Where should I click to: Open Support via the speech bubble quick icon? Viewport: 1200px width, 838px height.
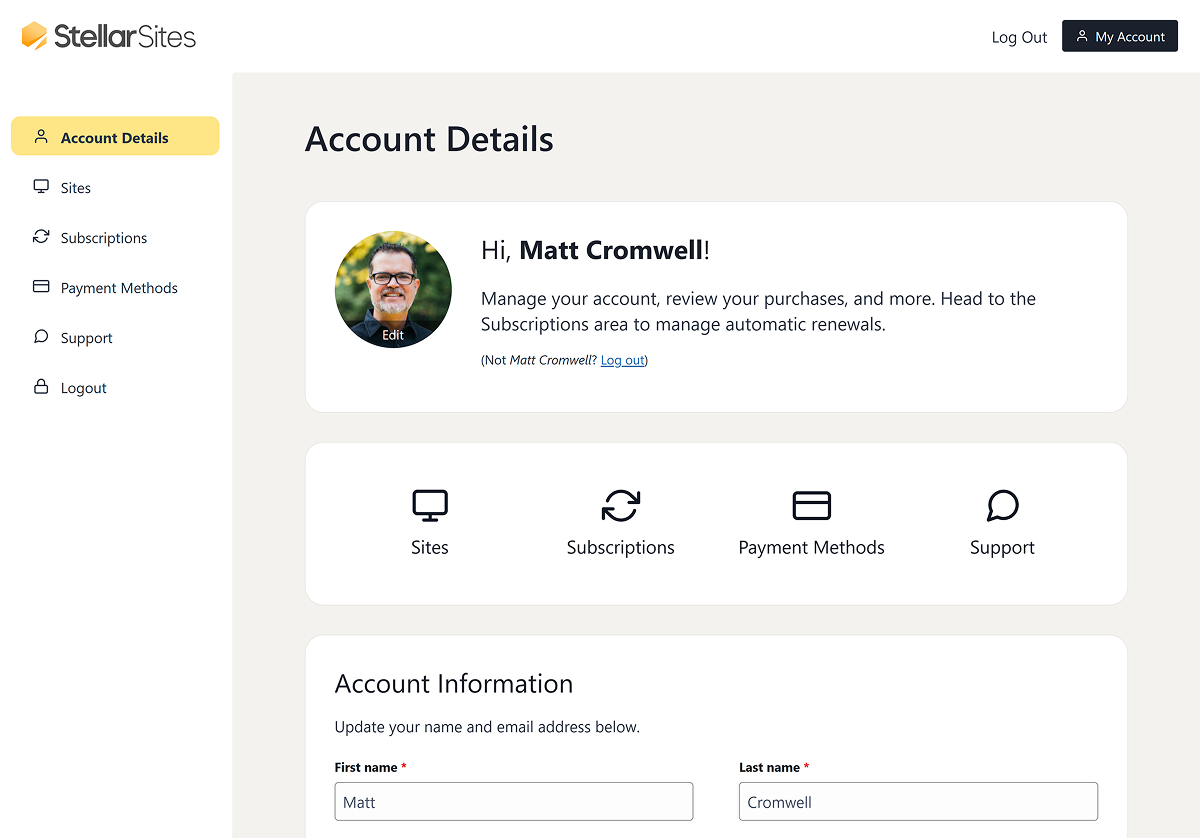point(1001,505)
